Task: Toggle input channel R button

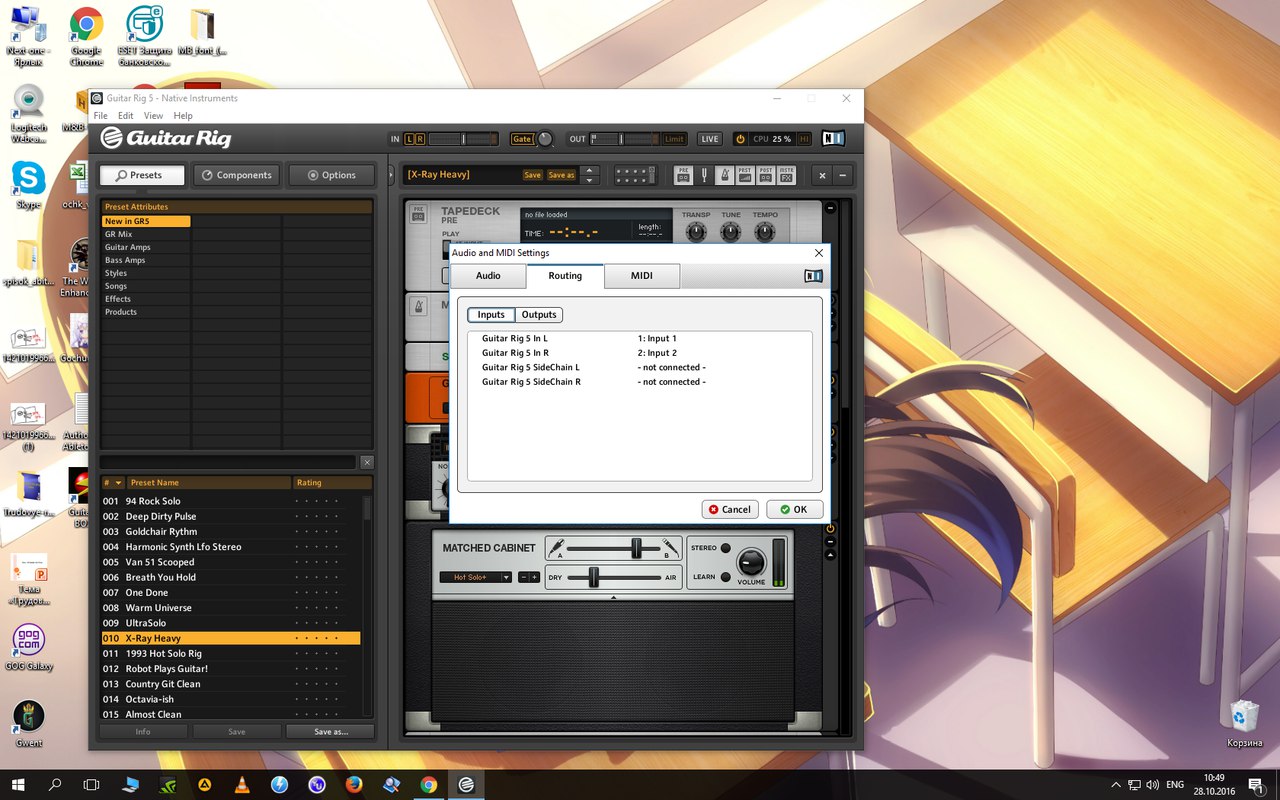Action: [420, 139]
